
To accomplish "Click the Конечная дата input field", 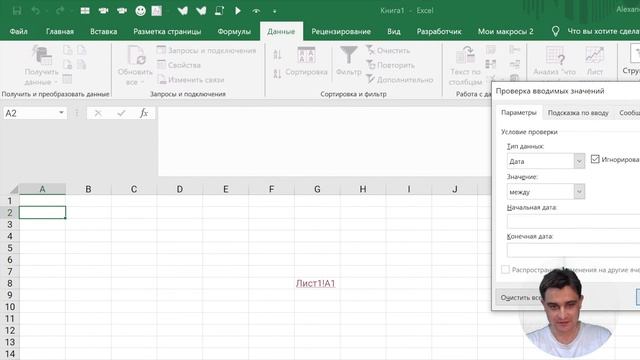I will (573, 250).
